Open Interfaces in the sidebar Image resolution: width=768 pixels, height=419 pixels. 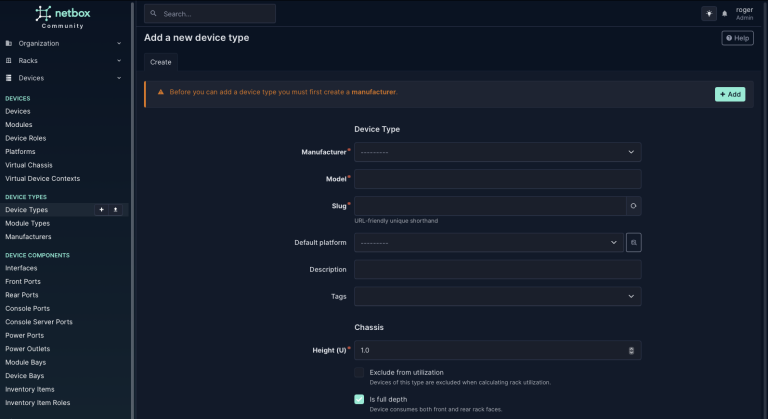click(x=21, y=268)
